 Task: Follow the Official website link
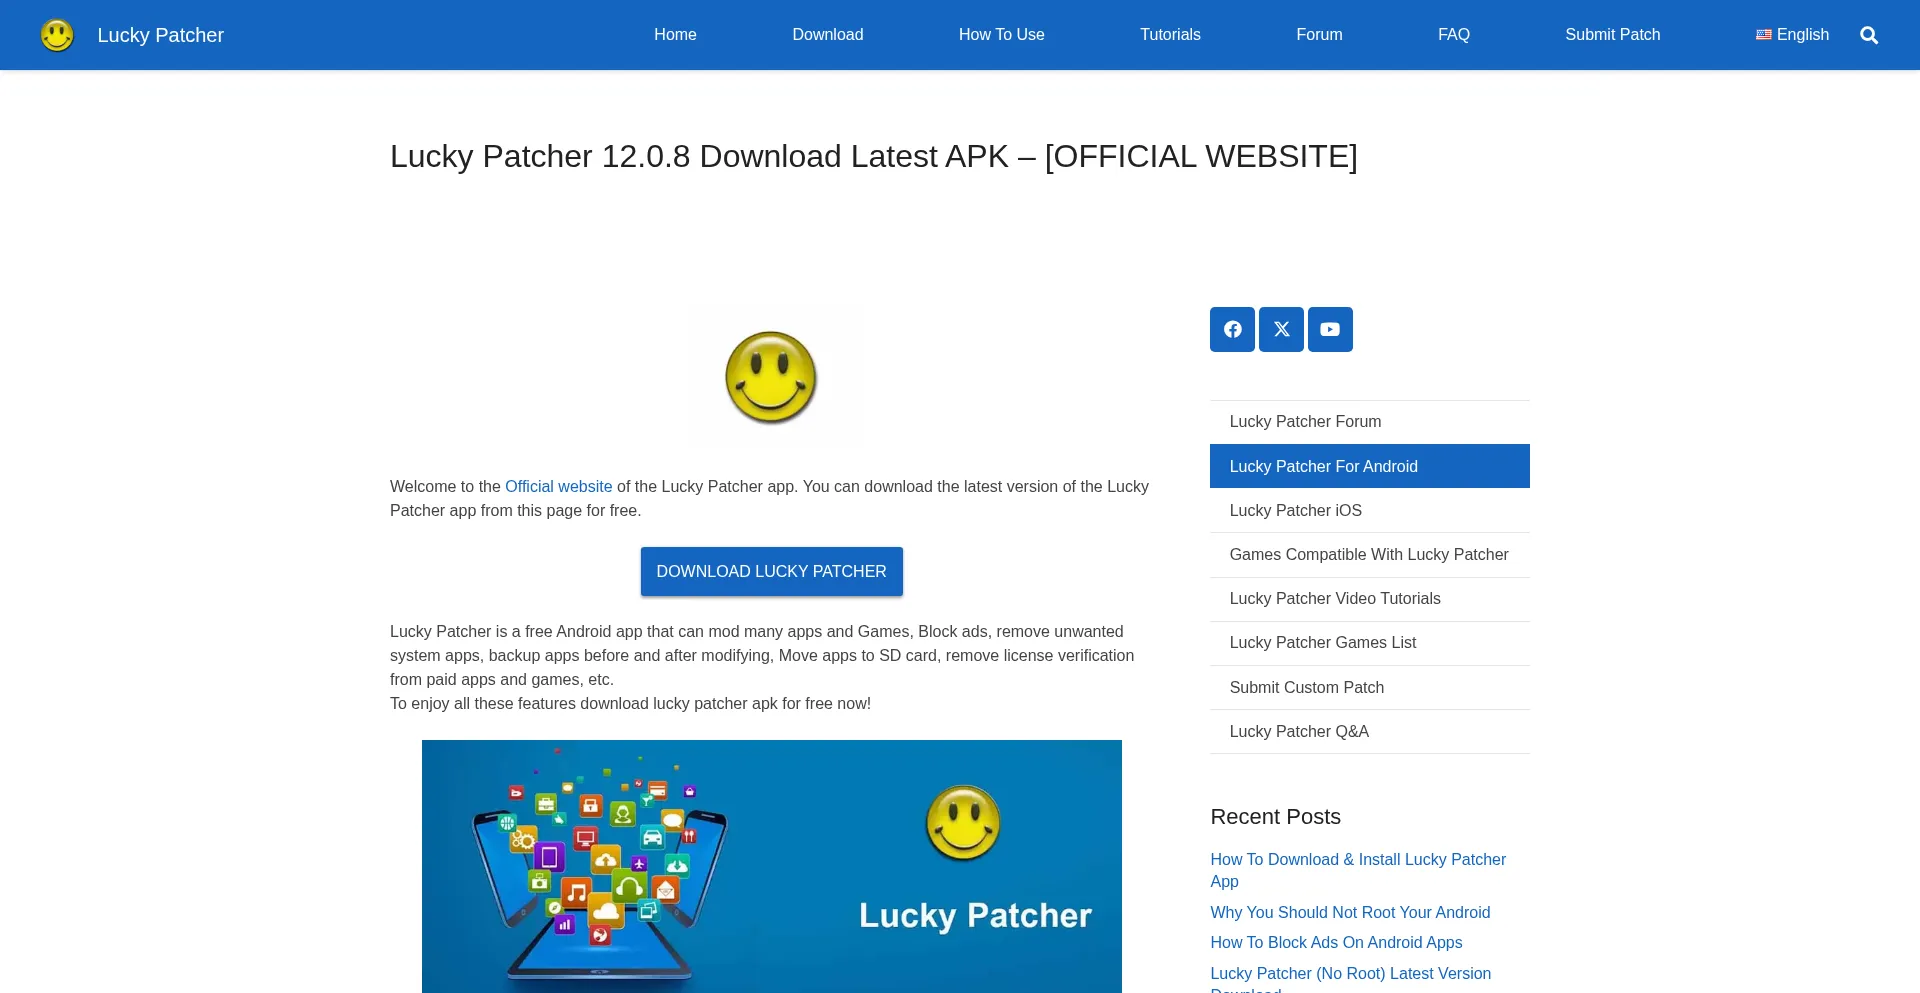coord(558,486)
